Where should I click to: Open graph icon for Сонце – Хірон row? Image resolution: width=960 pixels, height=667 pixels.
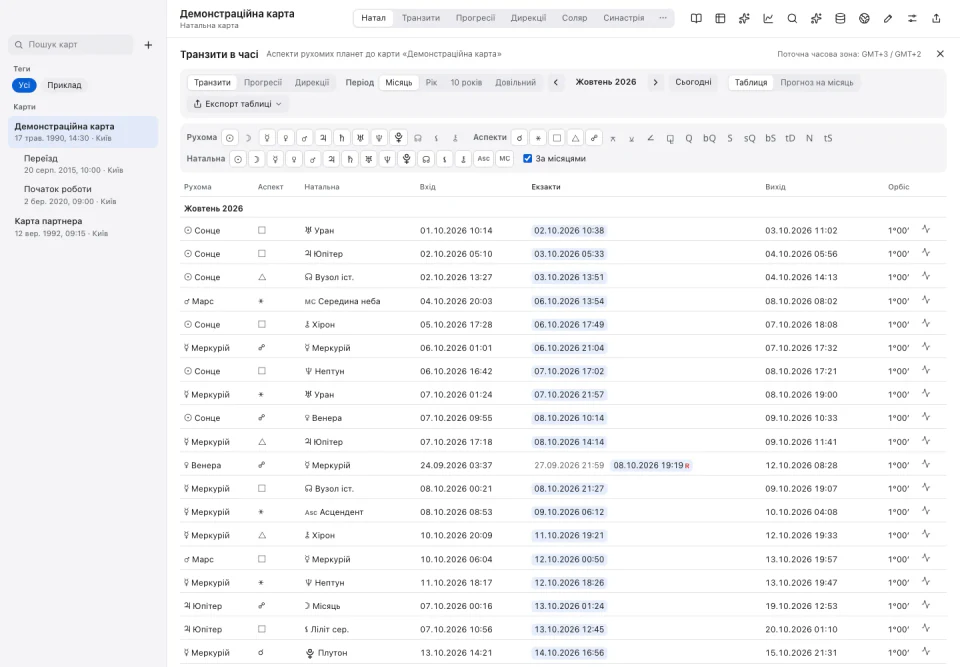click(926, 323)
